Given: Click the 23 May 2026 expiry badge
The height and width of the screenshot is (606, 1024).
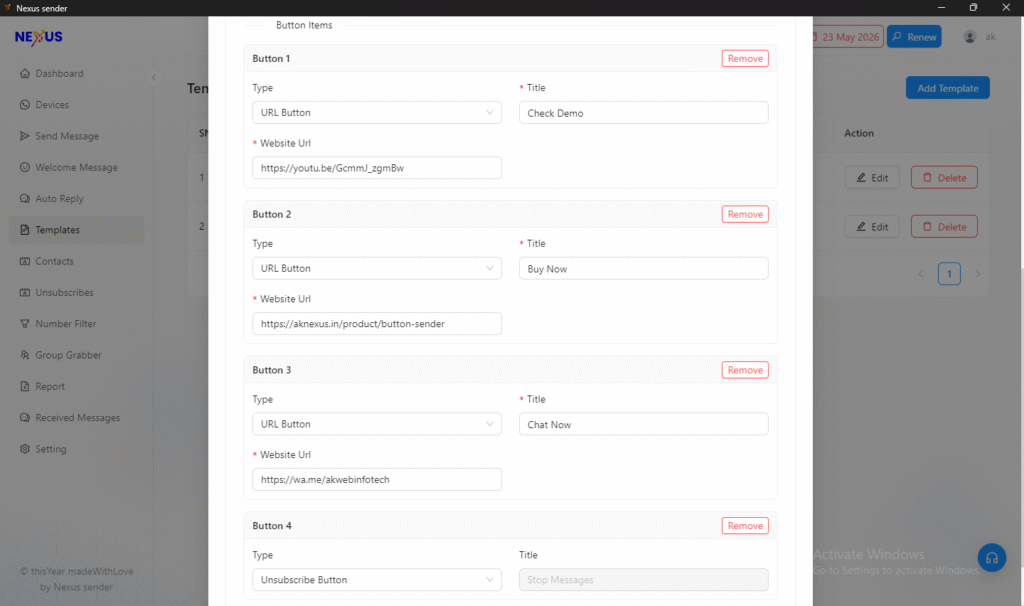Looking at the screenshot, I should (x=848, y=37).
